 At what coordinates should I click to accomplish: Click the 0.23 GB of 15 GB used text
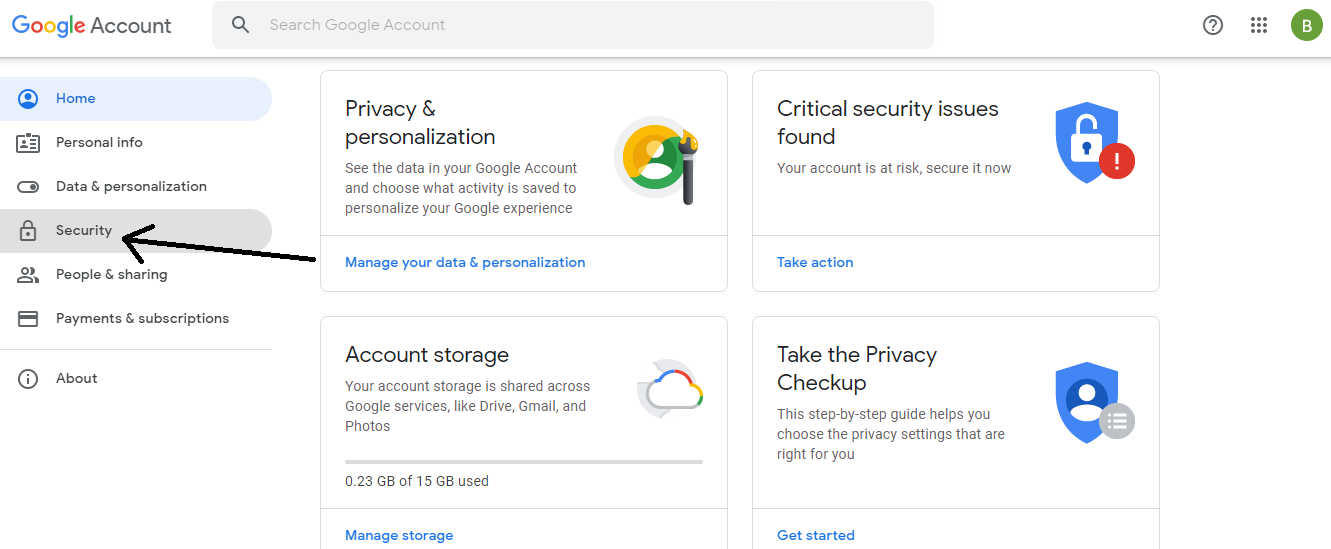(417, 481)
